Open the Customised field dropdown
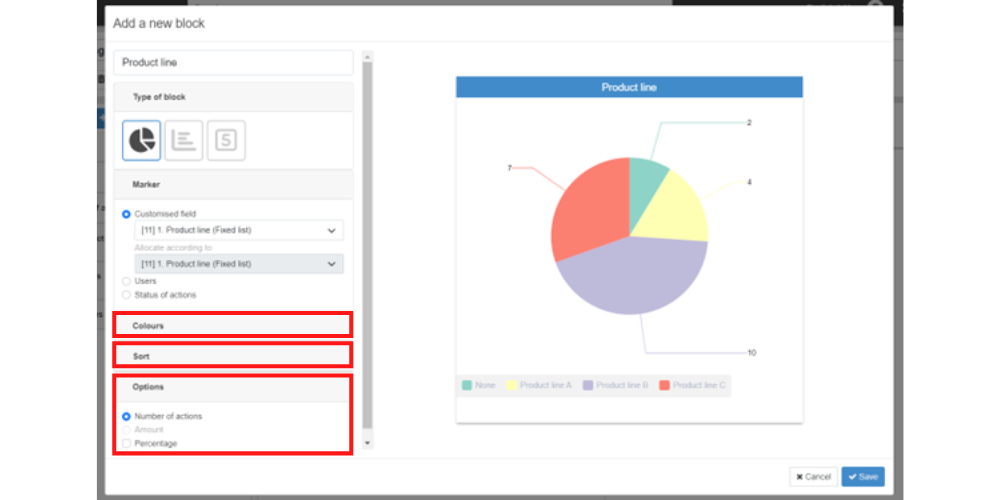This screenshot has width=1000, height=500. (238, 231)
